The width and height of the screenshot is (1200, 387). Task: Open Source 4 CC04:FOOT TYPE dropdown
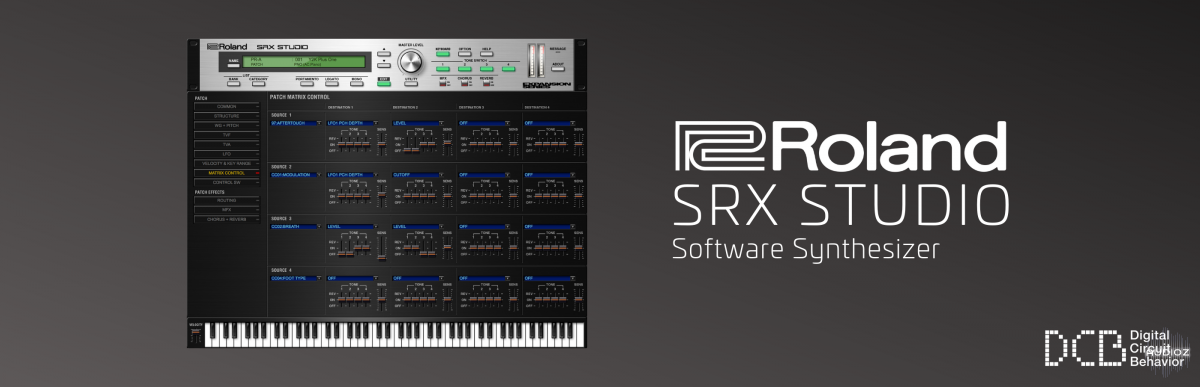tap(296, 279)
